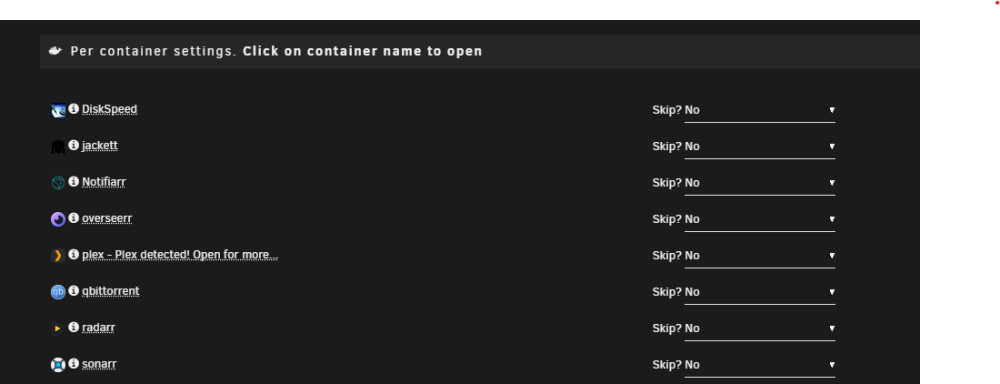Click the qbittorrent blue icon
1000x384 pixels.
pyautogui.click(x=58, y=292)
